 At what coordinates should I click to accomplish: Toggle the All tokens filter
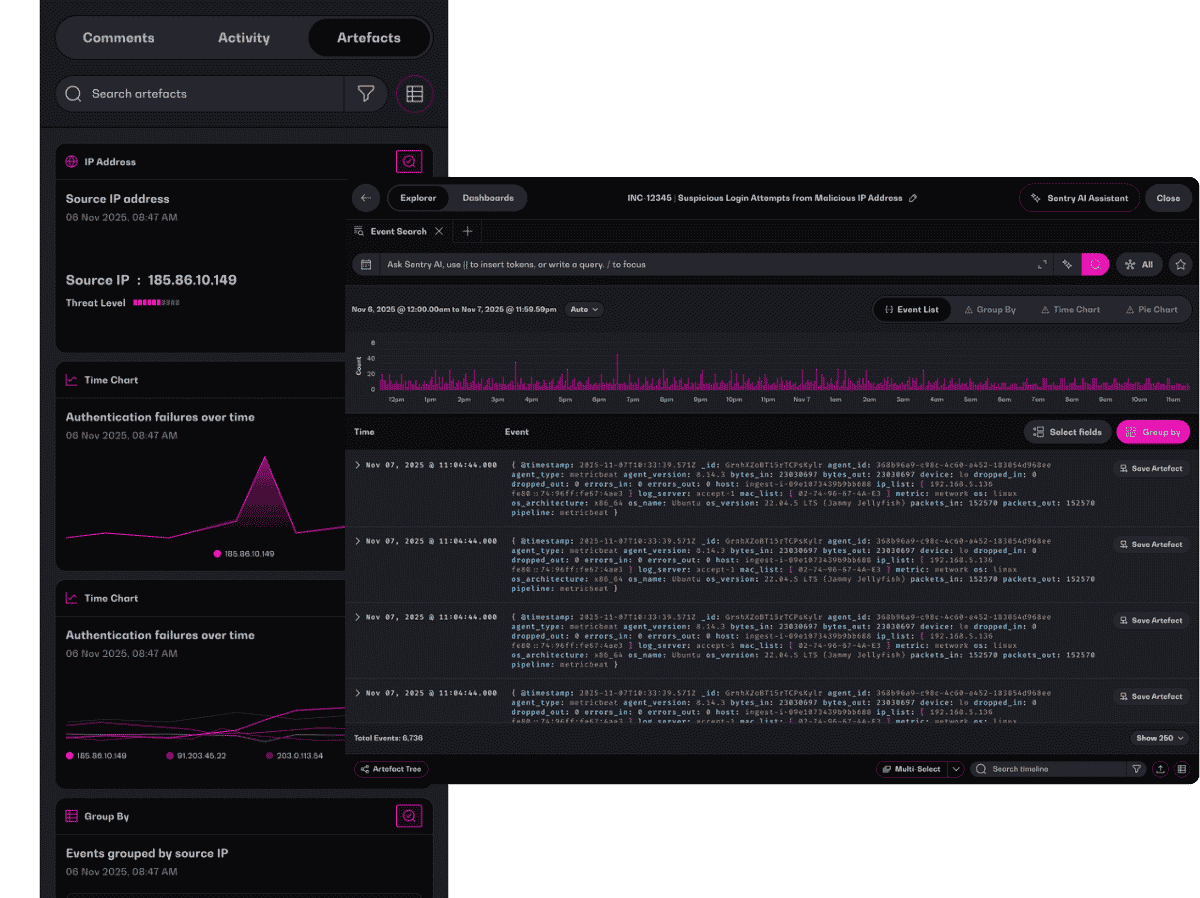point(1139,265)
